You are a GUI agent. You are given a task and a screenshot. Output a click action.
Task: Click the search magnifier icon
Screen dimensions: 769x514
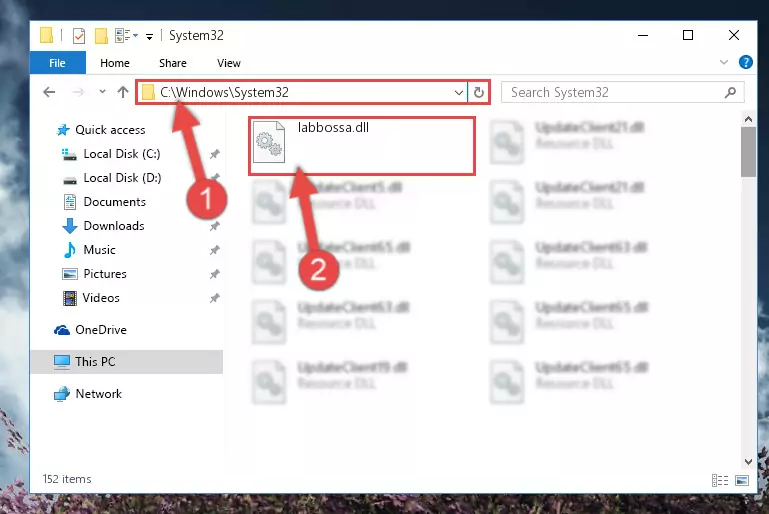pyautogui.click(x=730, y=92)
